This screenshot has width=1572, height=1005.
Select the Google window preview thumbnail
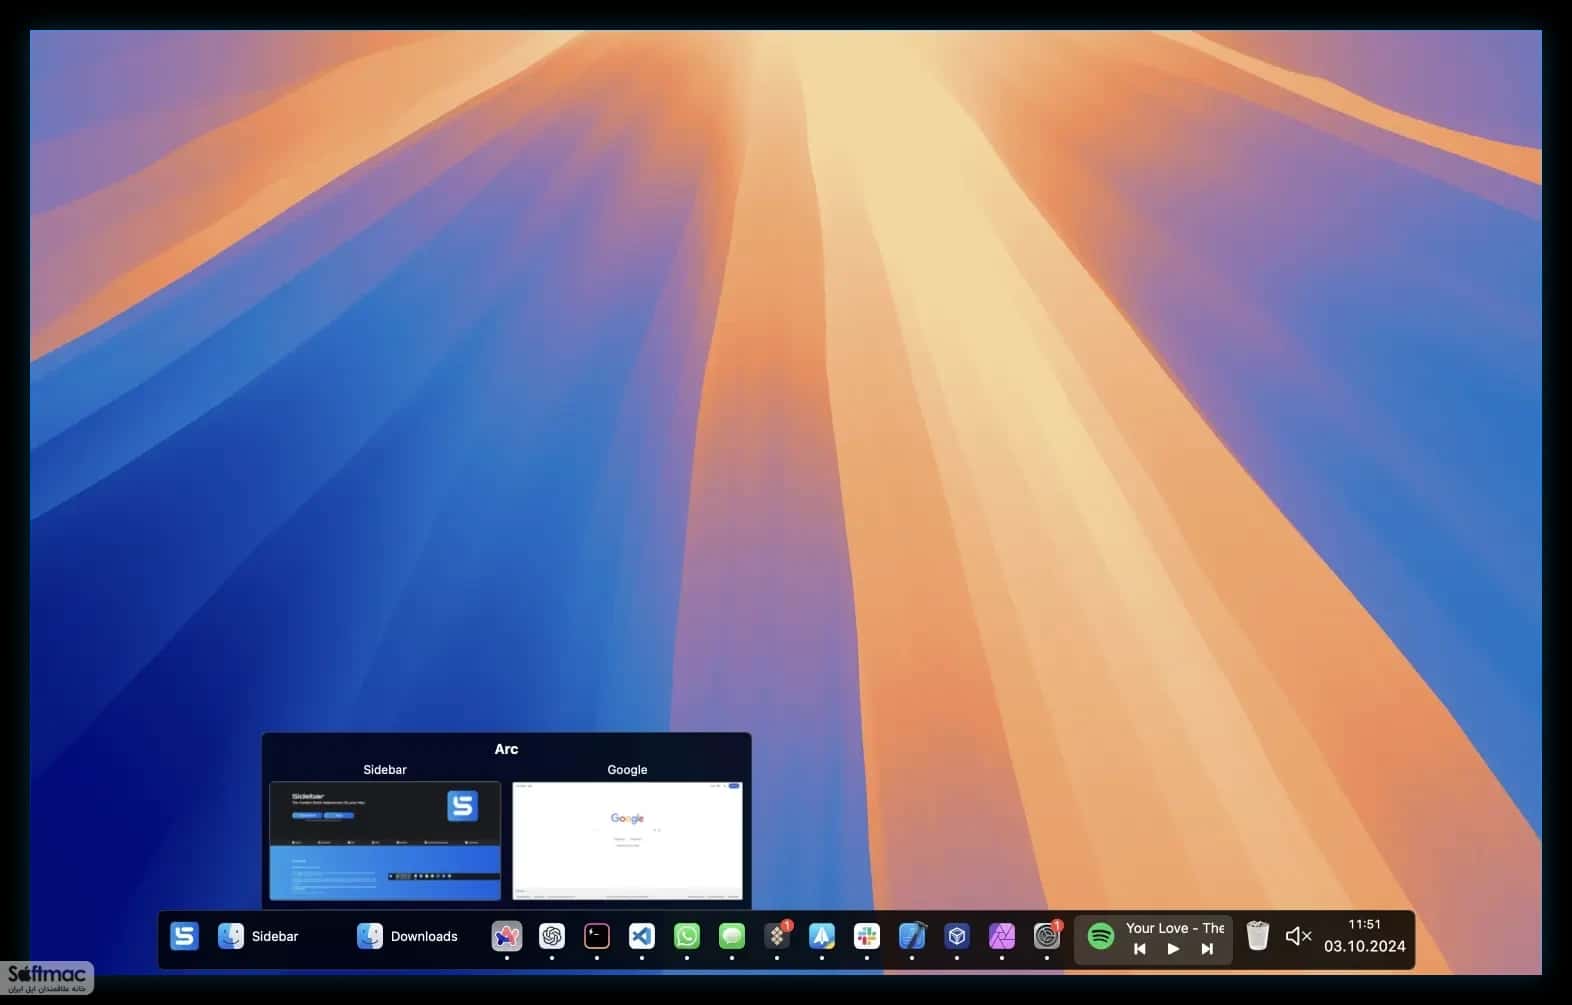point(627,841)
